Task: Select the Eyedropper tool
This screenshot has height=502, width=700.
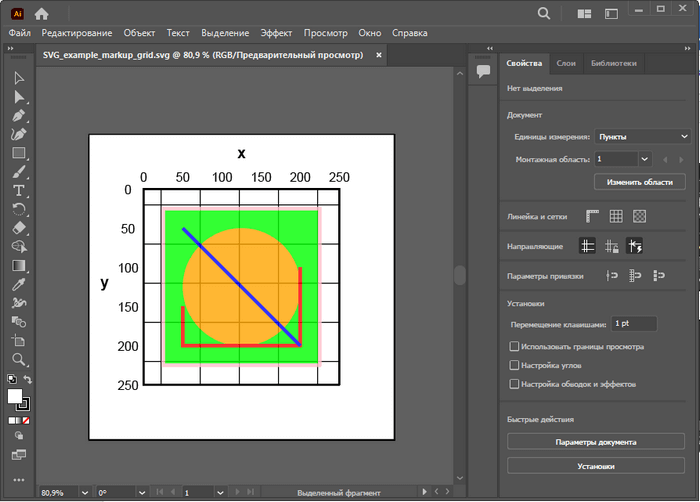Action: [x=19, y=284]
